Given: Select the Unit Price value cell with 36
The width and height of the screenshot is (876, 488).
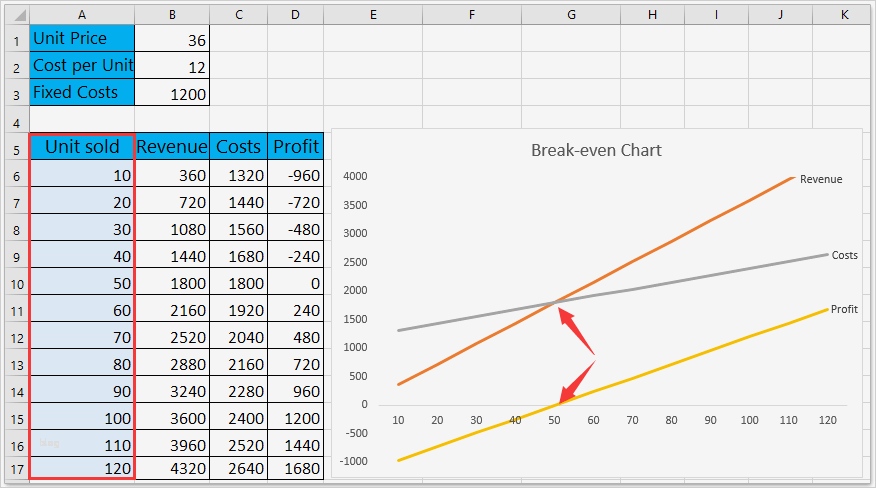Looking at the screenshot, I should pyautogui.click(x=172, y=39).
